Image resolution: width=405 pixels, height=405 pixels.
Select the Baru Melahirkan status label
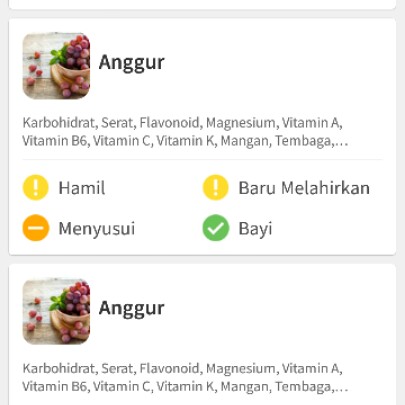point(304,188)
